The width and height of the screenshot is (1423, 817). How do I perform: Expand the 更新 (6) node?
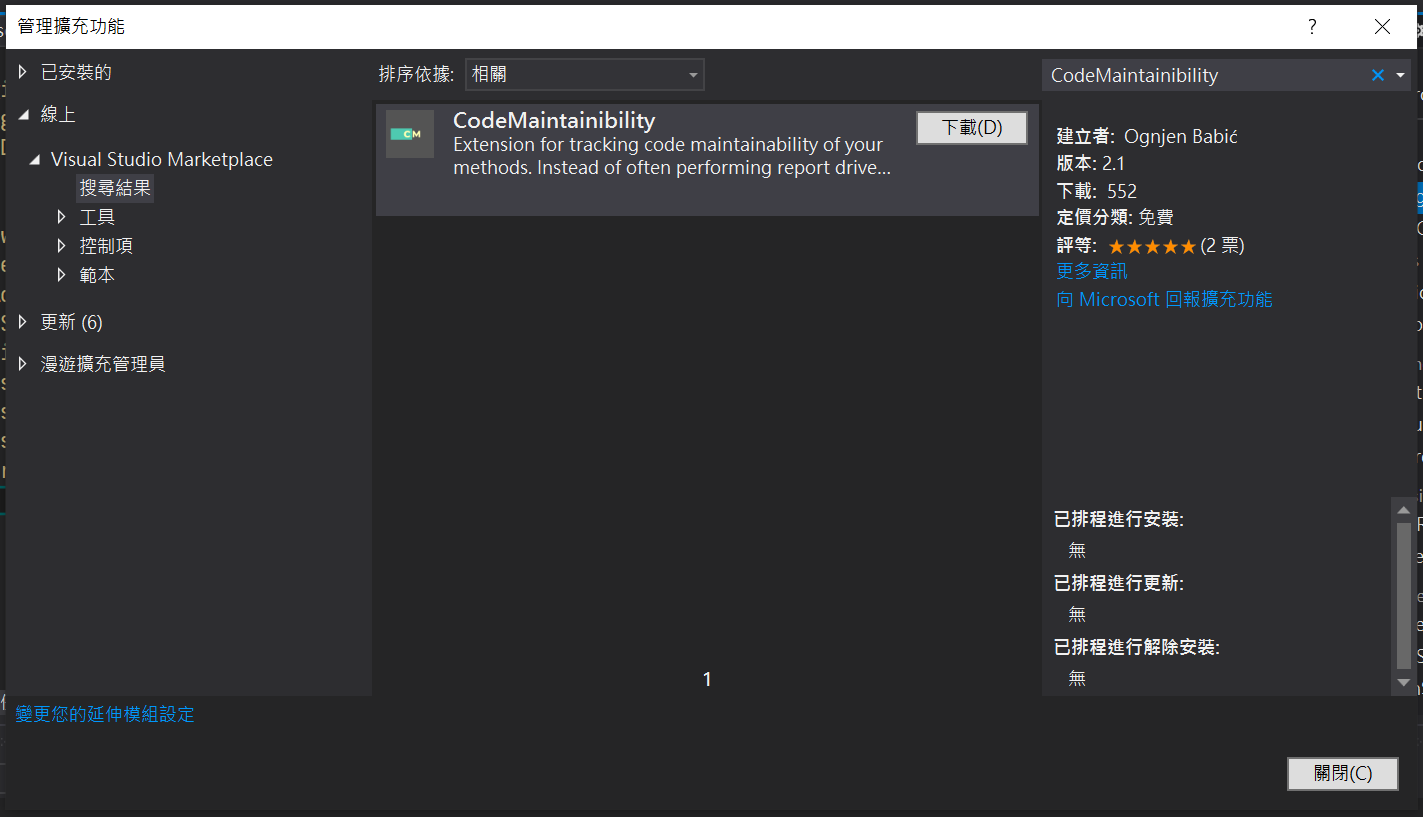(x=23, y=322)
